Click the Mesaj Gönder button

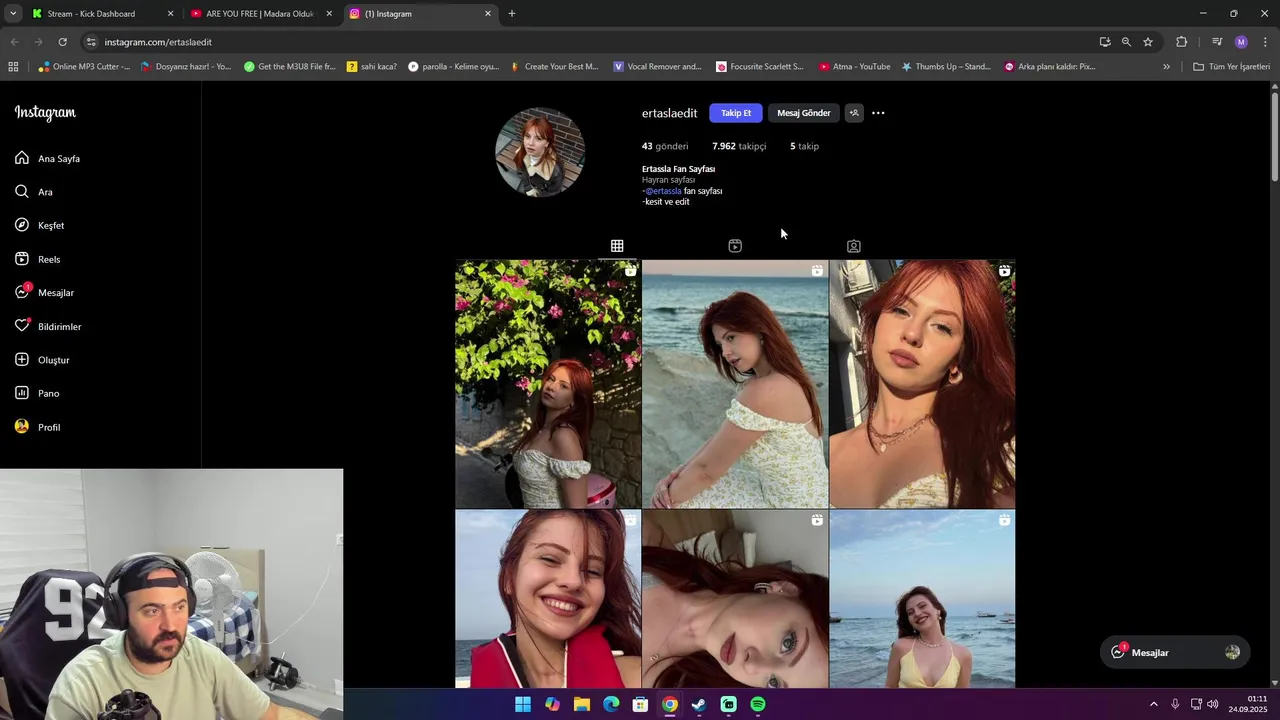pyautogui.click(x=804, y=113)
